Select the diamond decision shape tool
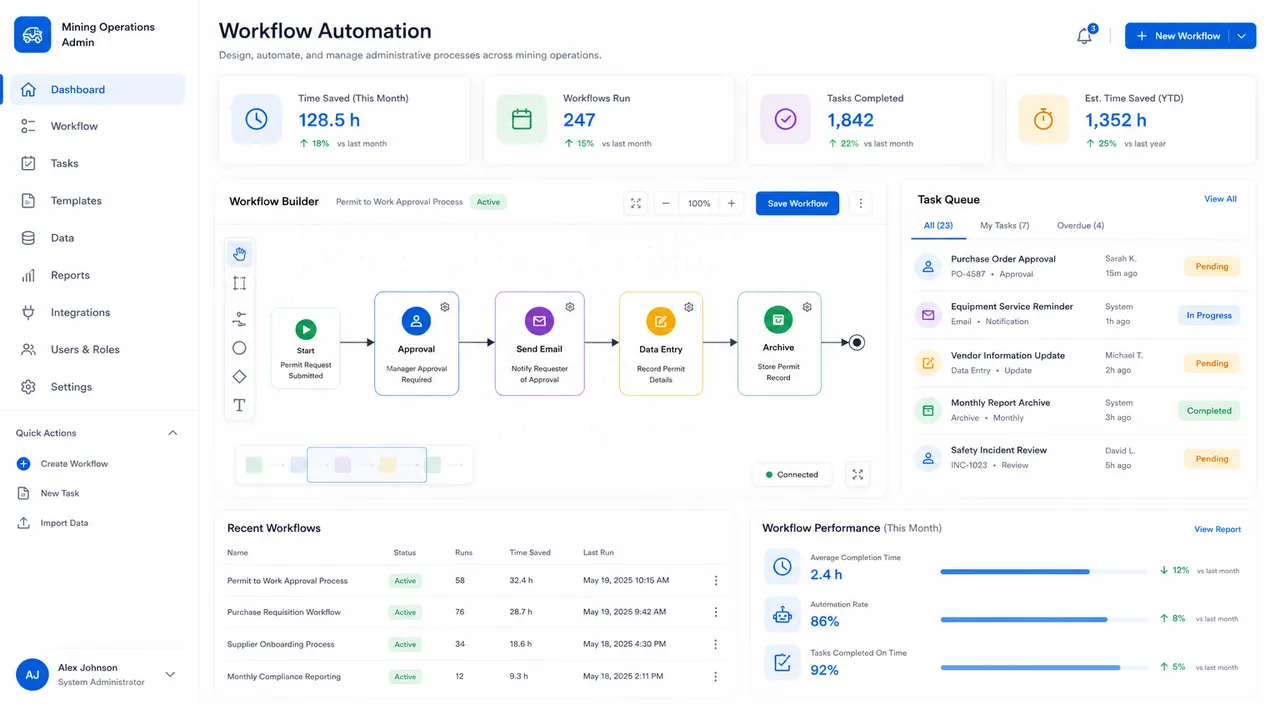Image resolution: width=1280 pixels, height=720 pixels. coord(239,377)
